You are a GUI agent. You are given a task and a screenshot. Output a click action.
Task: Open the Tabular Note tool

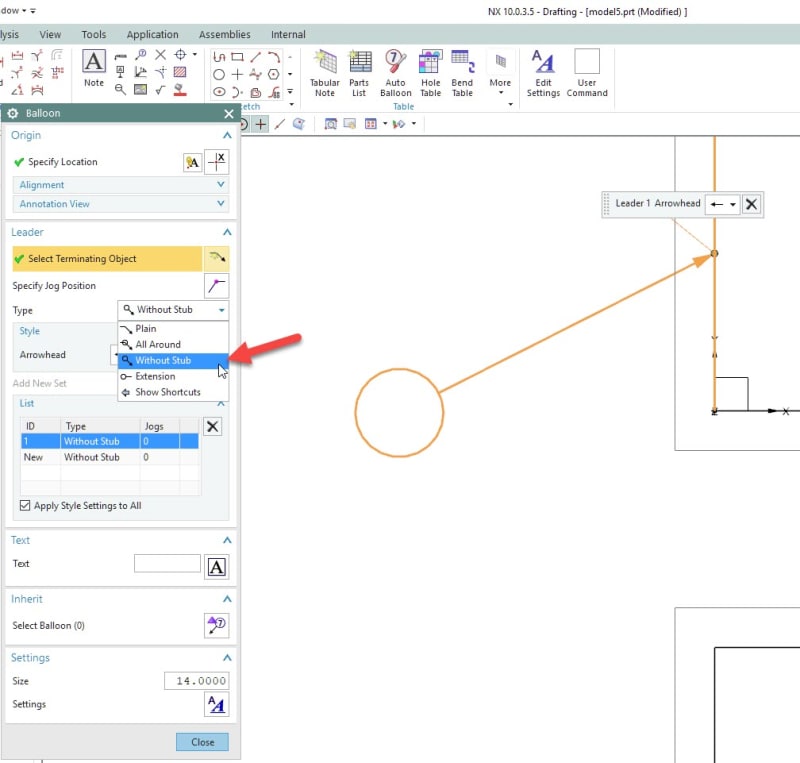click(x=324, y=73)
